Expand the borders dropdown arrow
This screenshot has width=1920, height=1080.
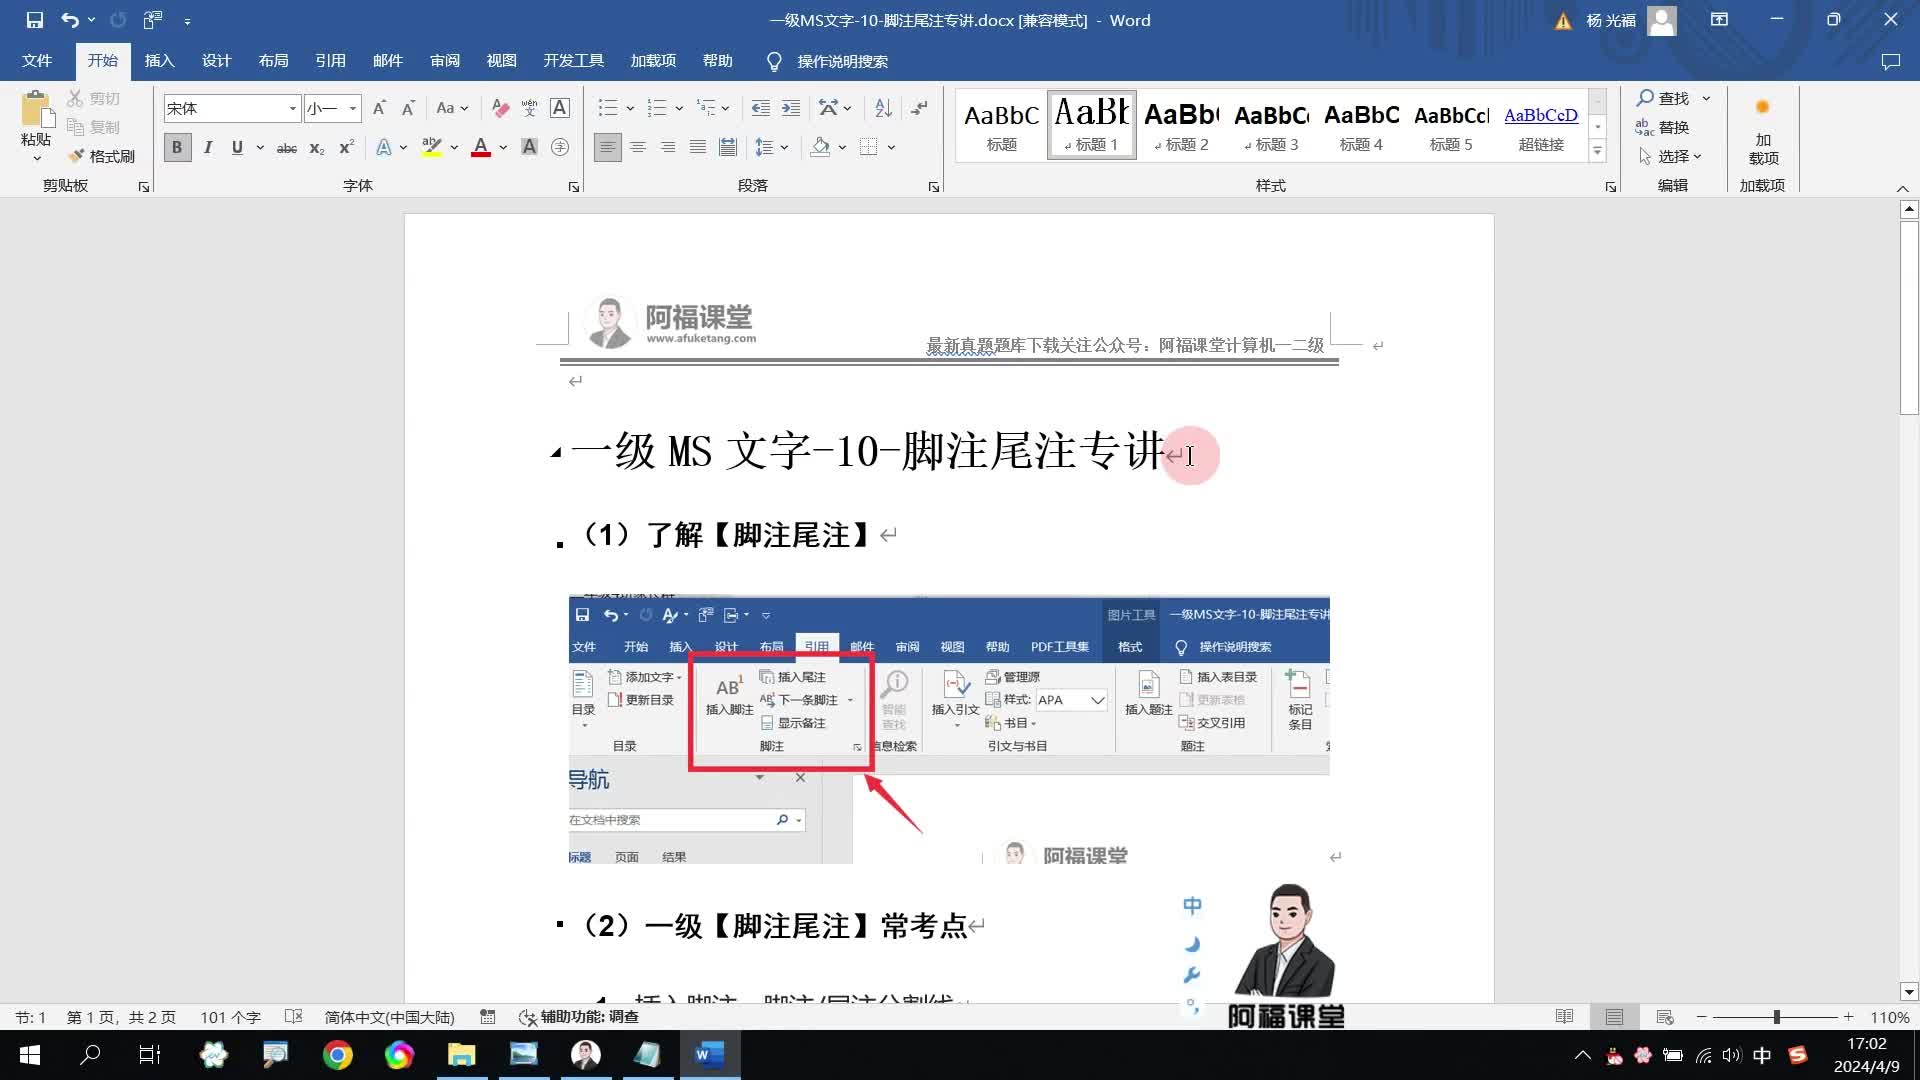pyautogui.click(x=891, y=147)
